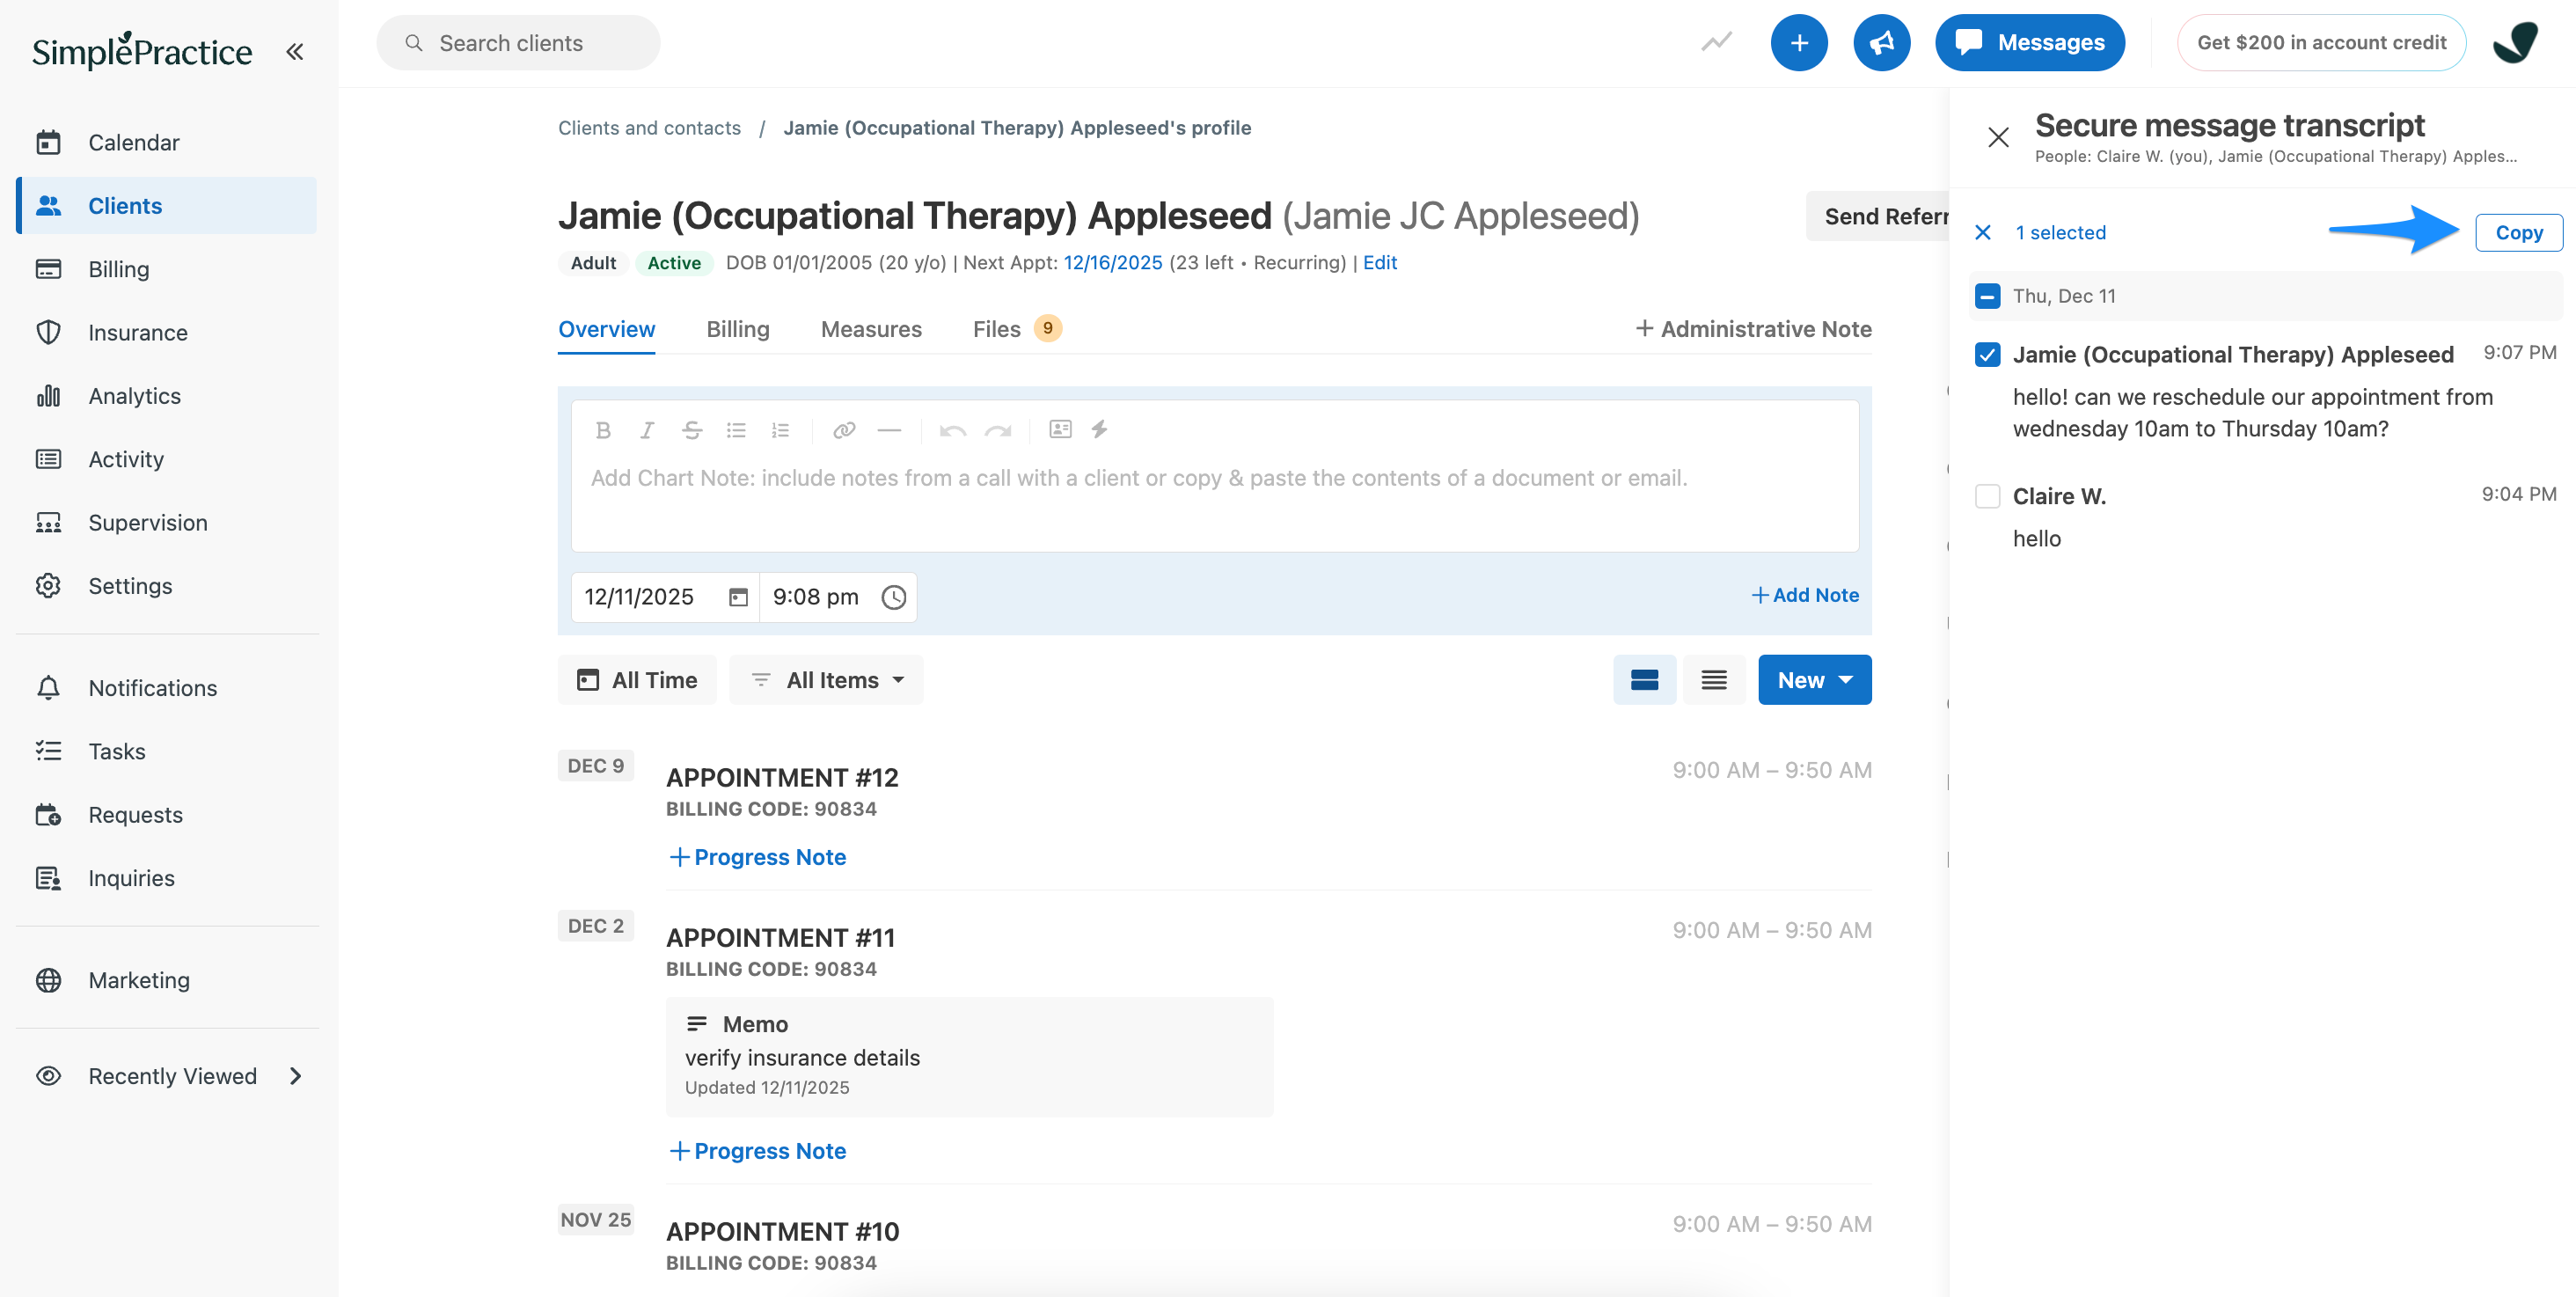This screenshot has height=1297, width=2576.
Task: Click Edit link next to client details
Action: click(1380, 263)
